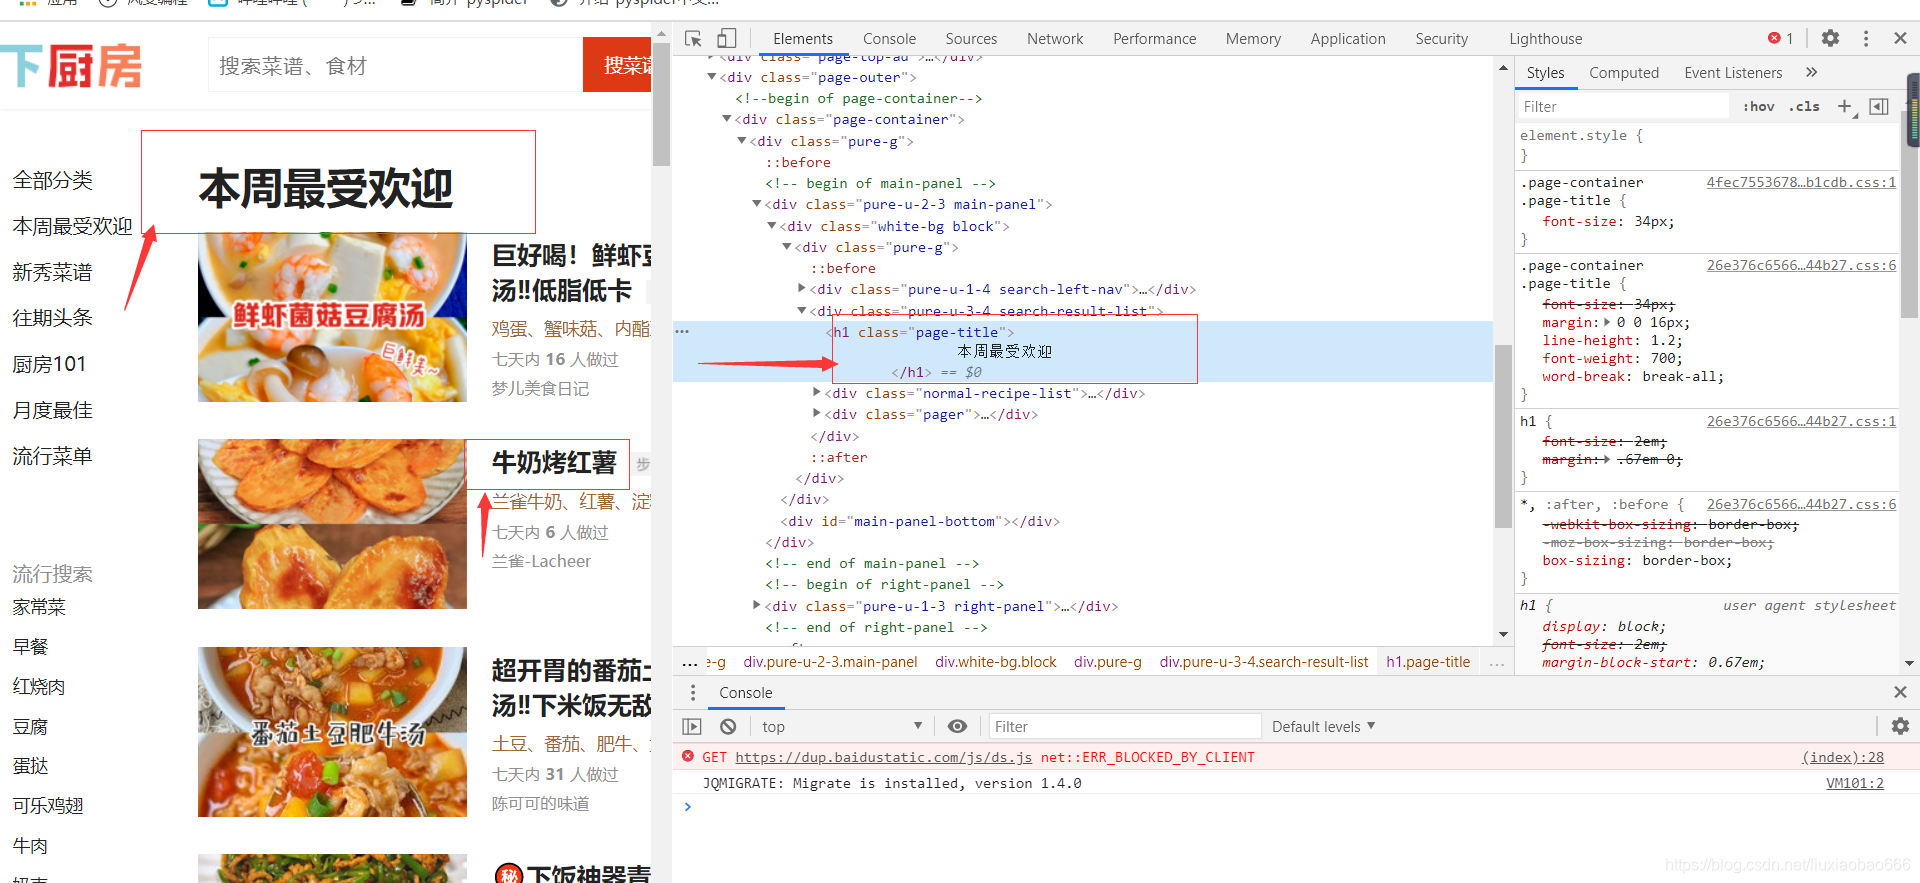Open the 4fec7553678…b1cdb.css:1 source link
The height and width of the screenshot is (883, 1920).
pyautogui.click(x=1801, y=182)
